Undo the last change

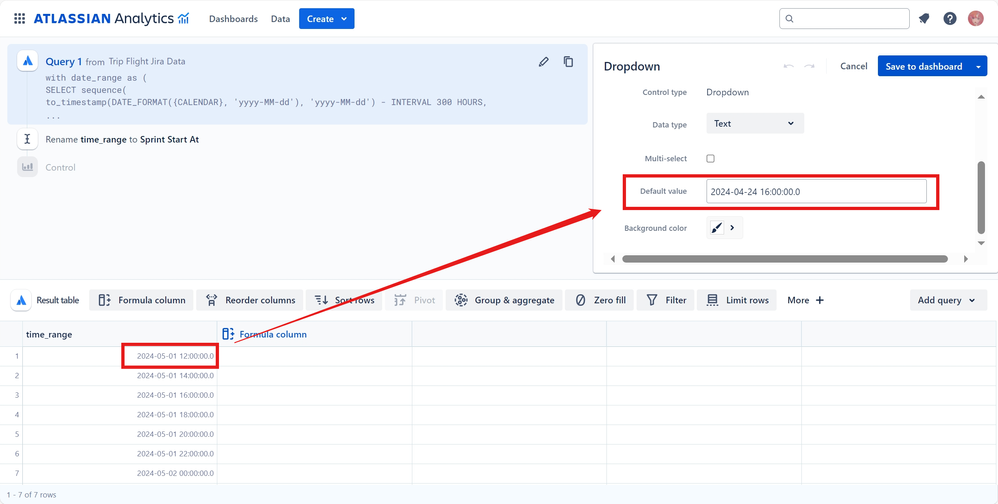click(789, 66)
